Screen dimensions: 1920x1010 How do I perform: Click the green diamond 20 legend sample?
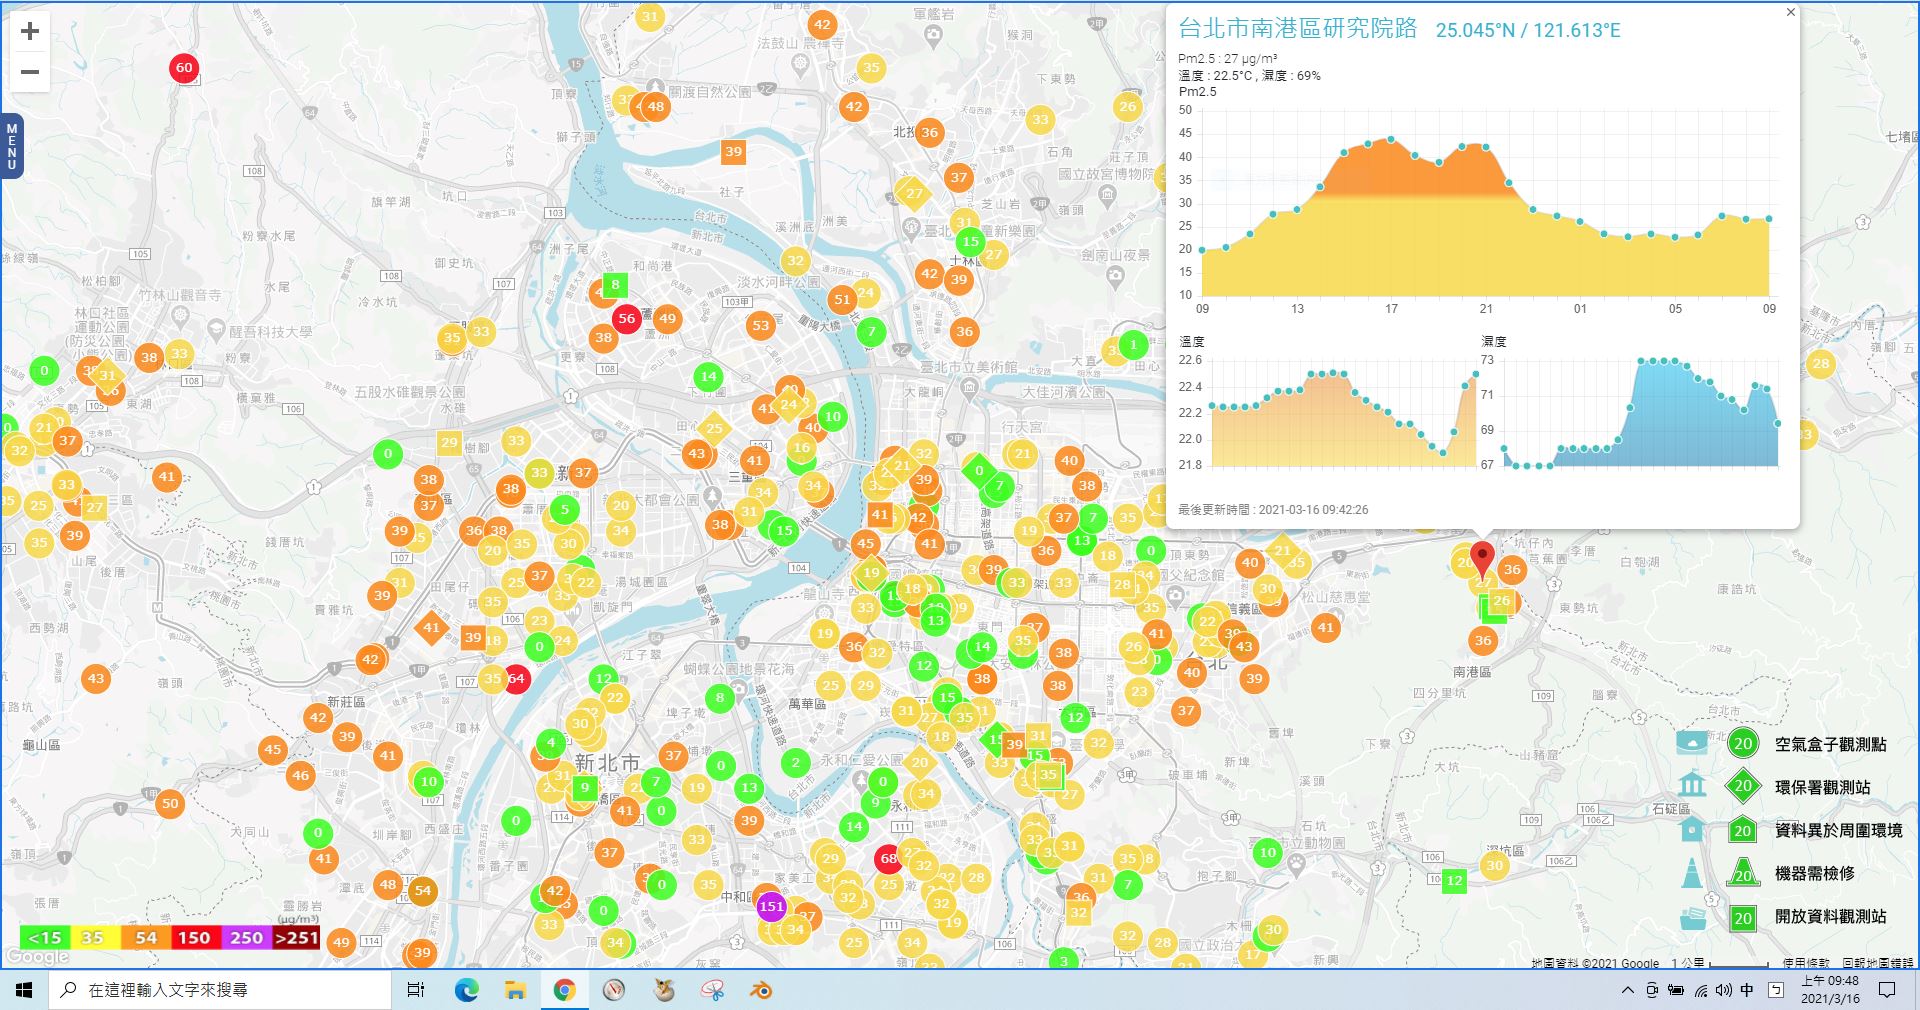1743,786
